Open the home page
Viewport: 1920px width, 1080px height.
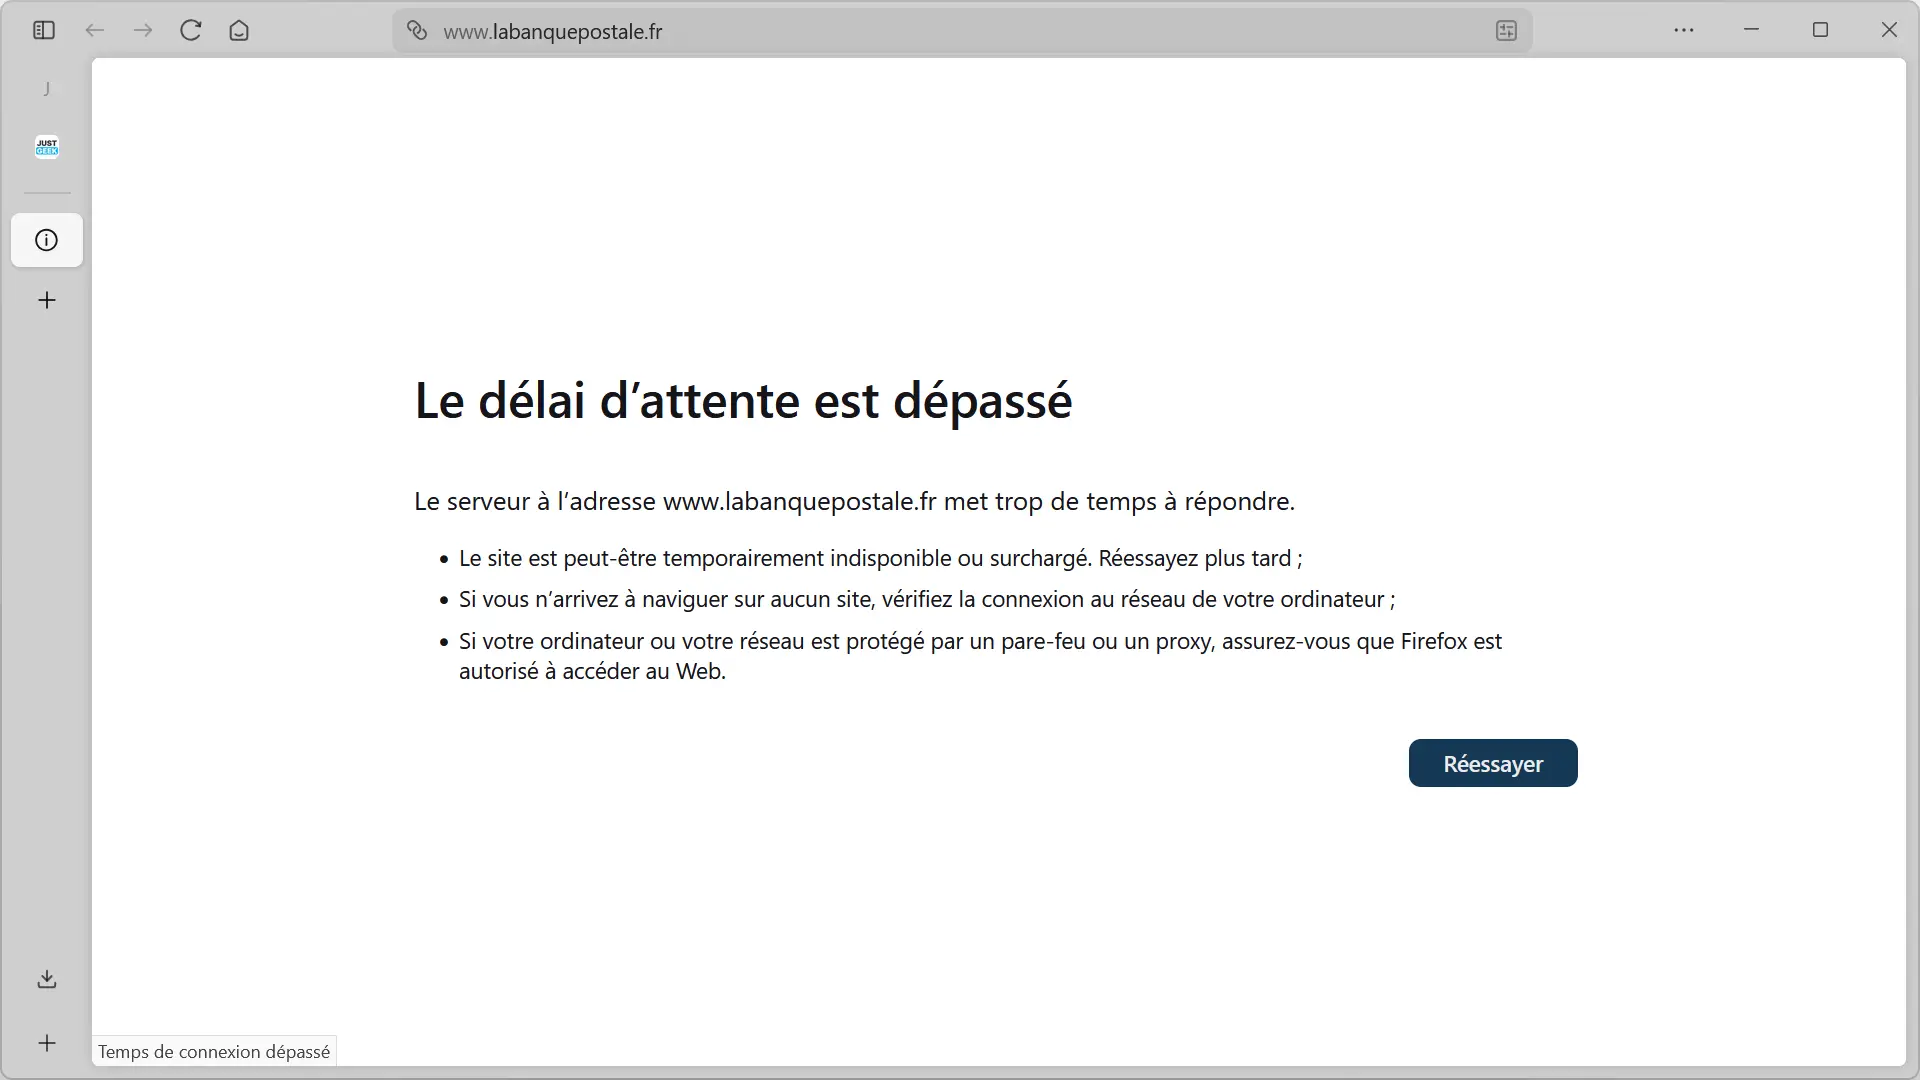point(239,30)
